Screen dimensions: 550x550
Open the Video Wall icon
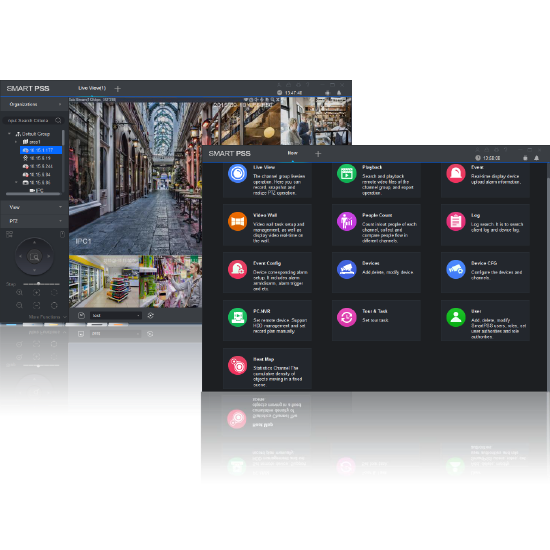(x=237, y=221)
